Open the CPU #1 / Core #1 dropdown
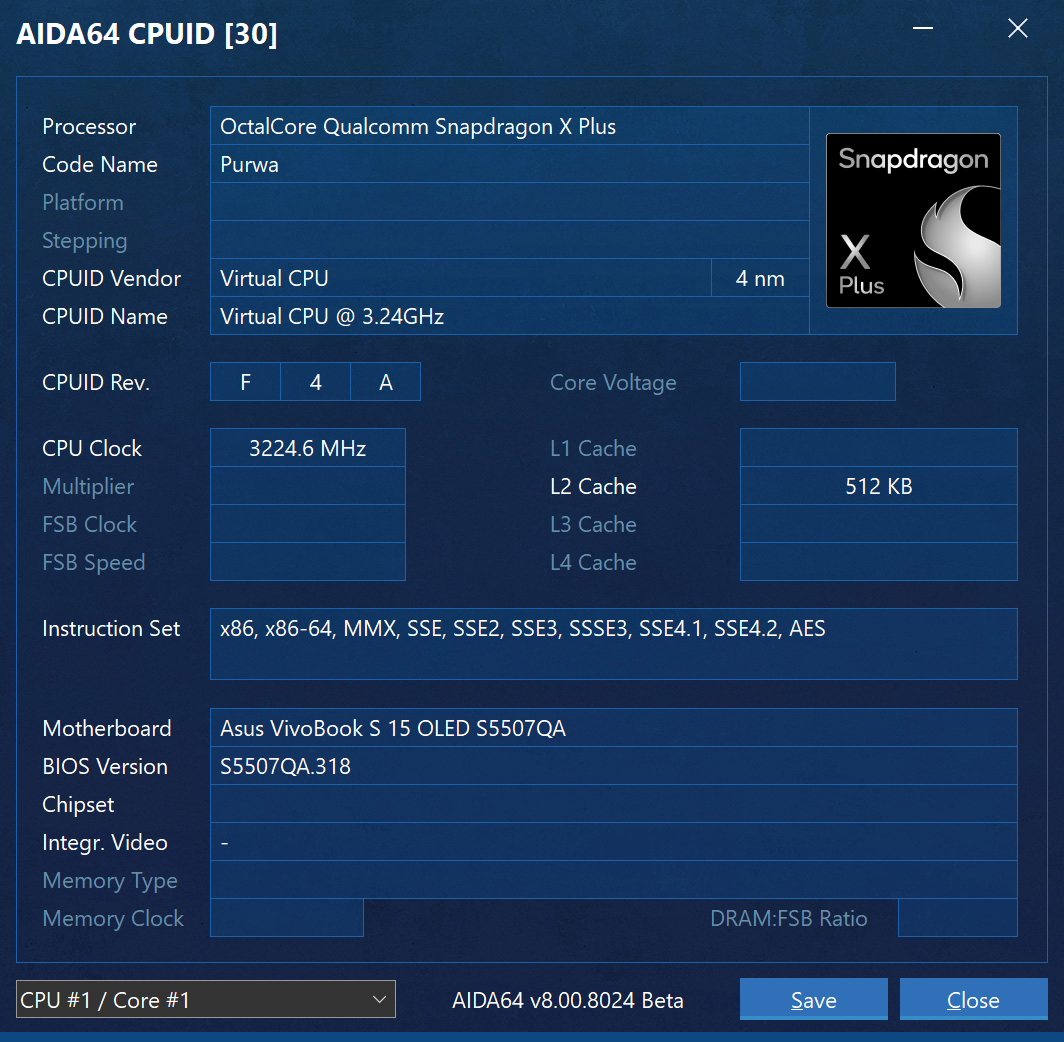 [x=206, y=999]
